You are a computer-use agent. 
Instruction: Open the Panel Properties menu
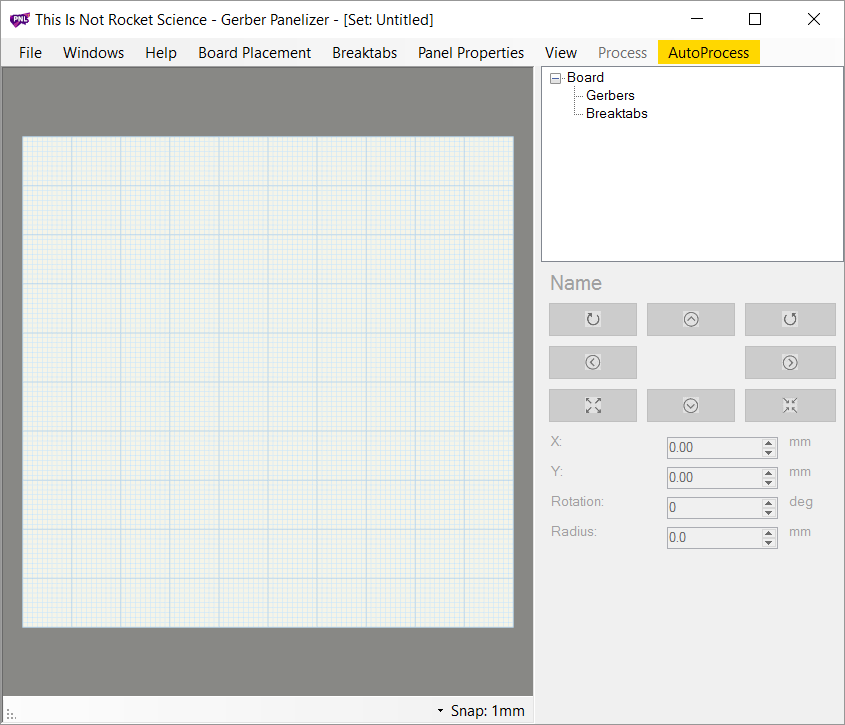470,53
